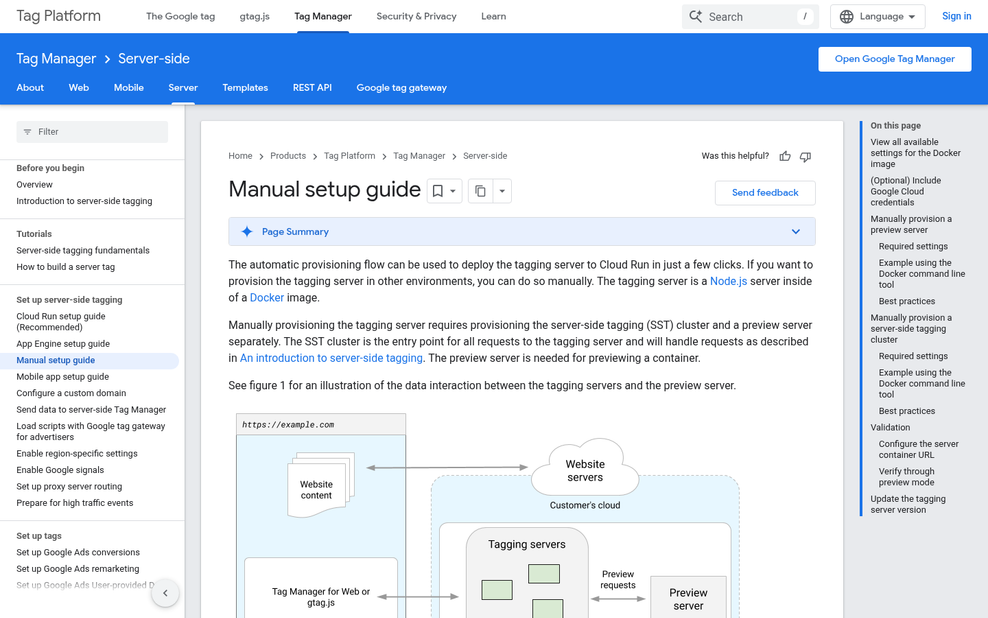Open Configure a custom domain
Image resolution: width=988 pixels, height=618 pixels.
click(x=71, y=393)
